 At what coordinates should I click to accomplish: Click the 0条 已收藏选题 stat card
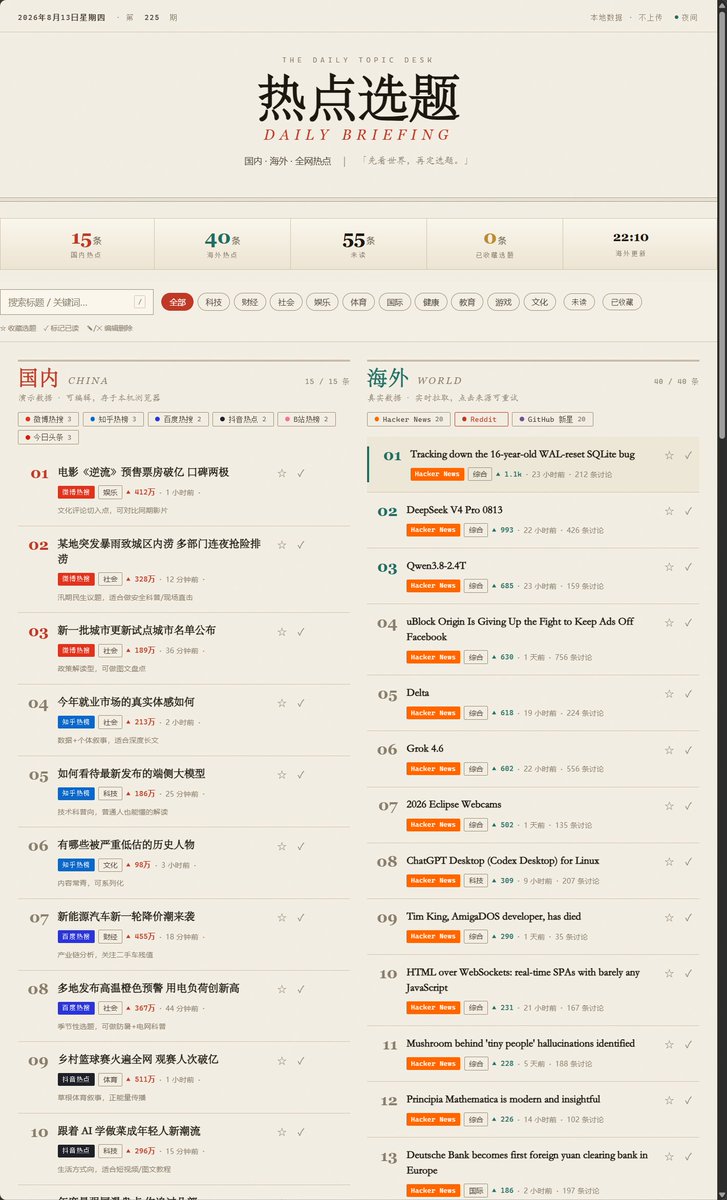[x=494, y=245]
